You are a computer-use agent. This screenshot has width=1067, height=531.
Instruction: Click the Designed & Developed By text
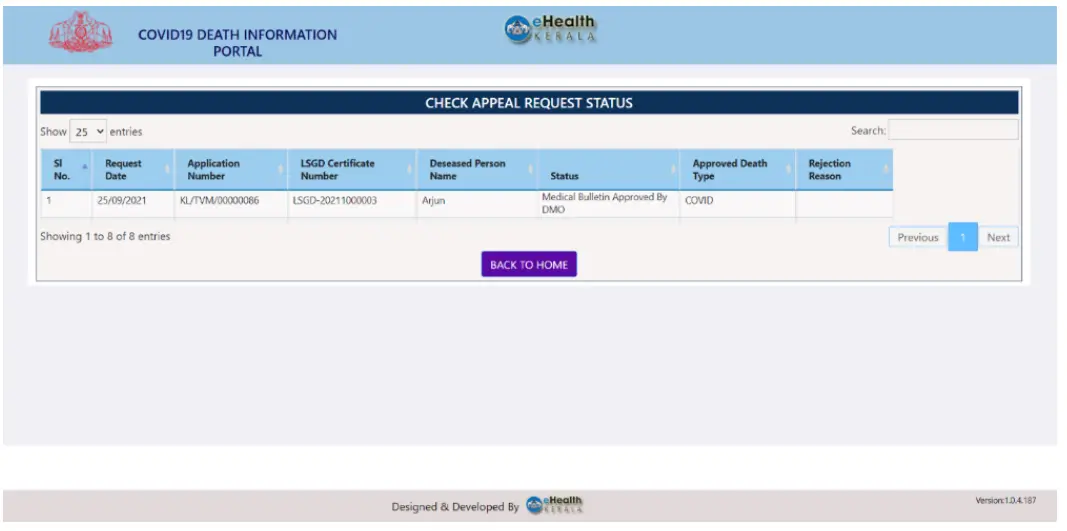click(x=455, y=507)
